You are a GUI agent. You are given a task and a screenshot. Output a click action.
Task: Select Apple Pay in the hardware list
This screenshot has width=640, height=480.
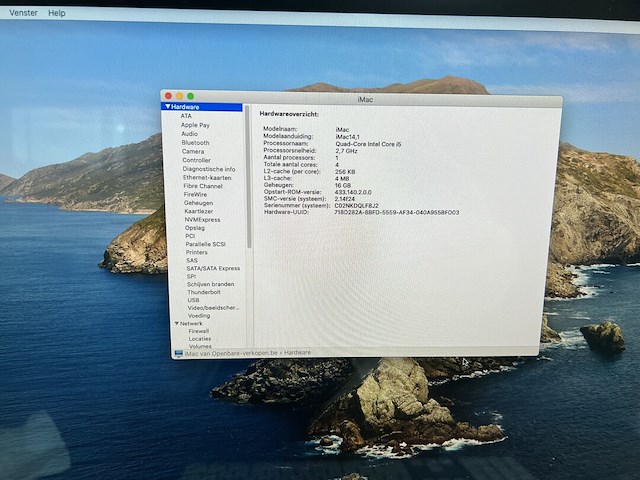coord(195,125)
